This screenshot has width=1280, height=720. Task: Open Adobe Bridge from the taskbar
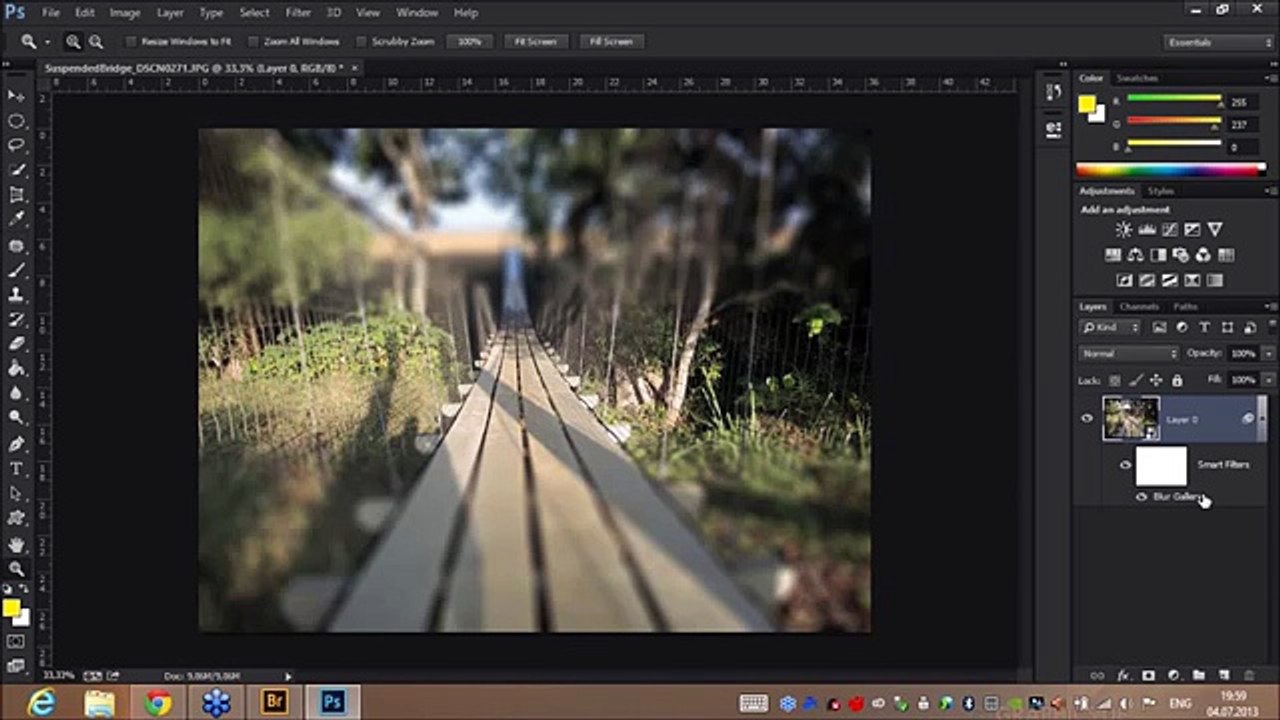(x=274, y=702)
